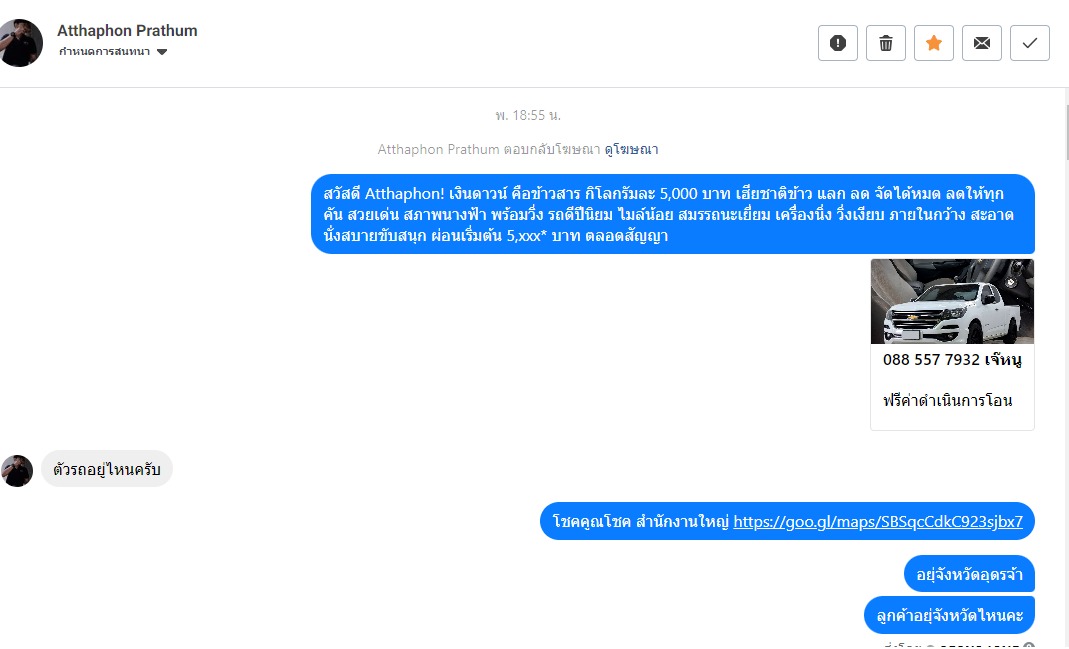Viewport: 1069px width, 649px height.
Task: Click the 'ฟรีค่าดำเนินการโอน' ad card text
Action: [948, 400]
